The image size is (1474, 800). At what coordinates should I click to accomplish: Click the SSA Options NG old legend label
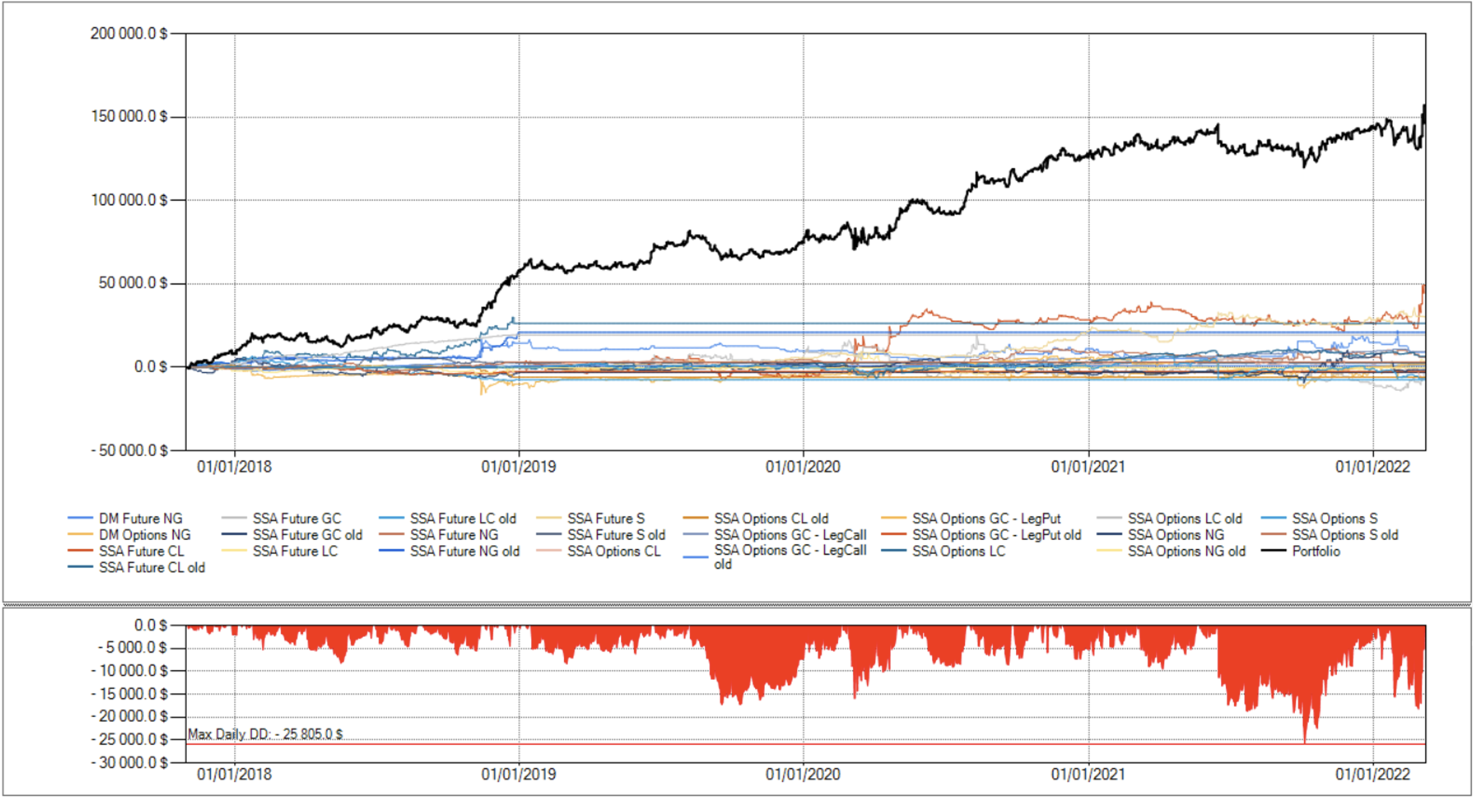pos(1186,551)
